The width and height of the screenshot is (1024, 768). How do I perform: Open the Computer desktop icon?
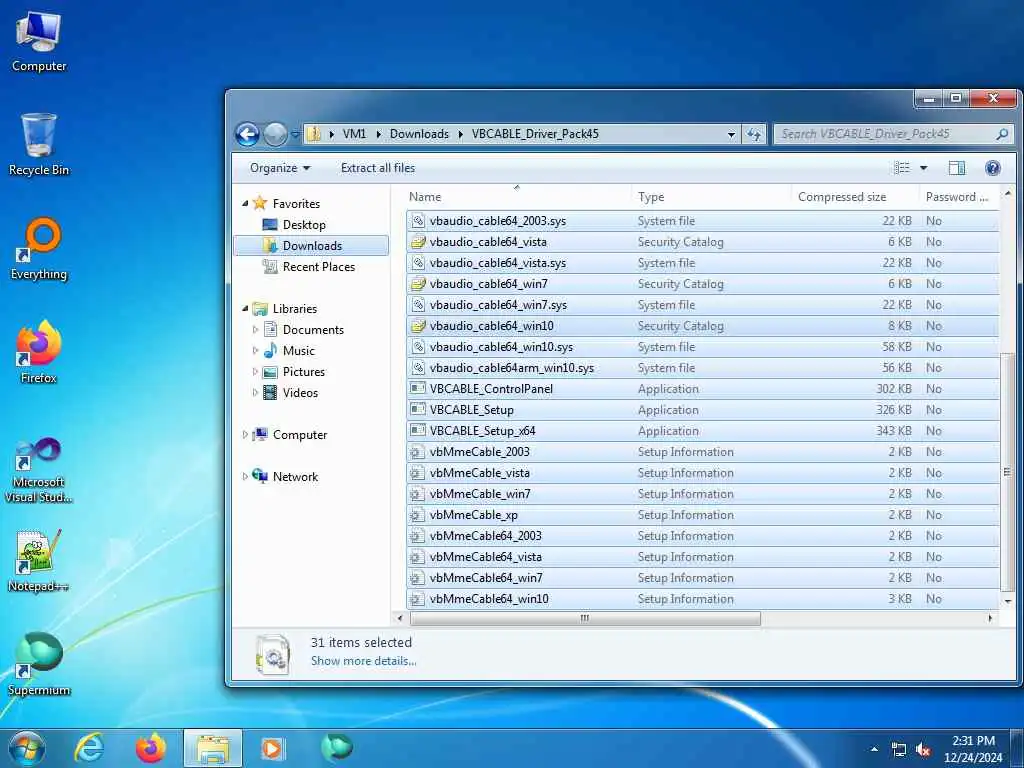(39, 42)
